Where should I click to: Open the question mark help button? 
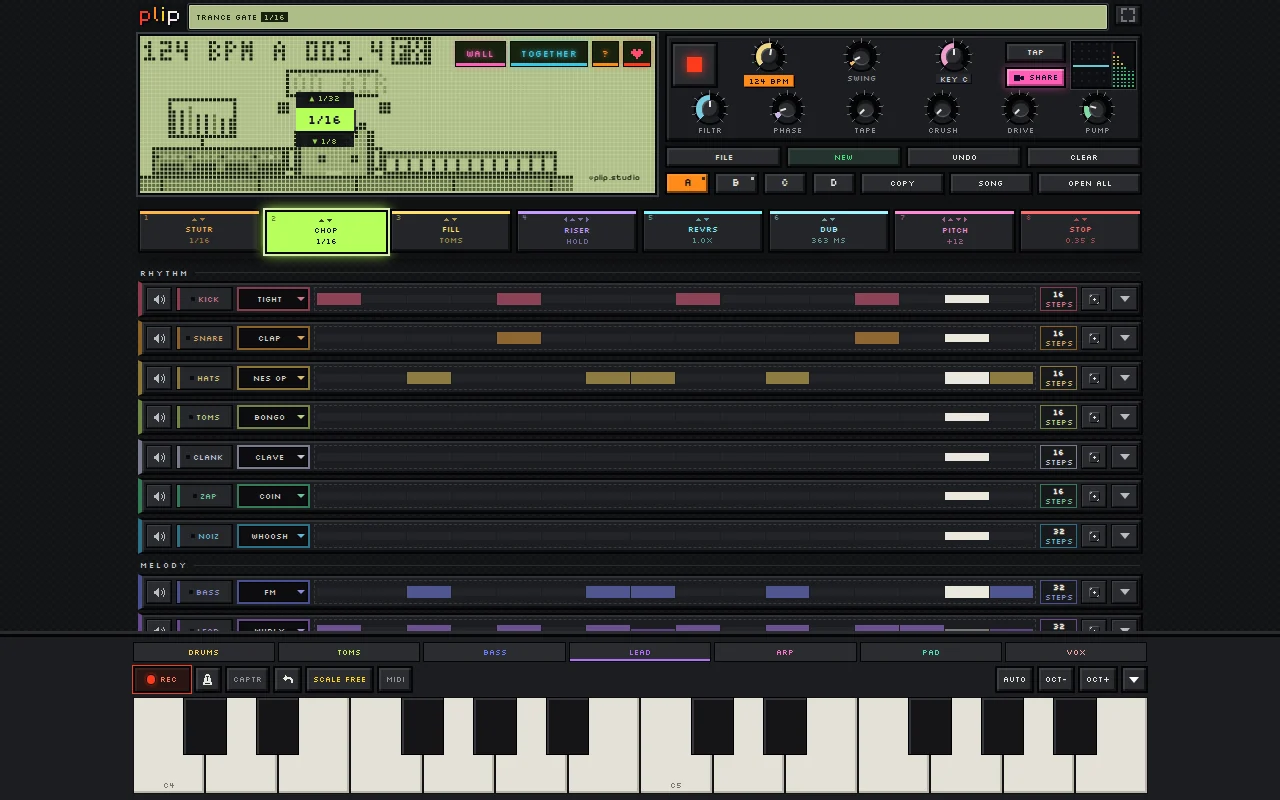(605, 53)
